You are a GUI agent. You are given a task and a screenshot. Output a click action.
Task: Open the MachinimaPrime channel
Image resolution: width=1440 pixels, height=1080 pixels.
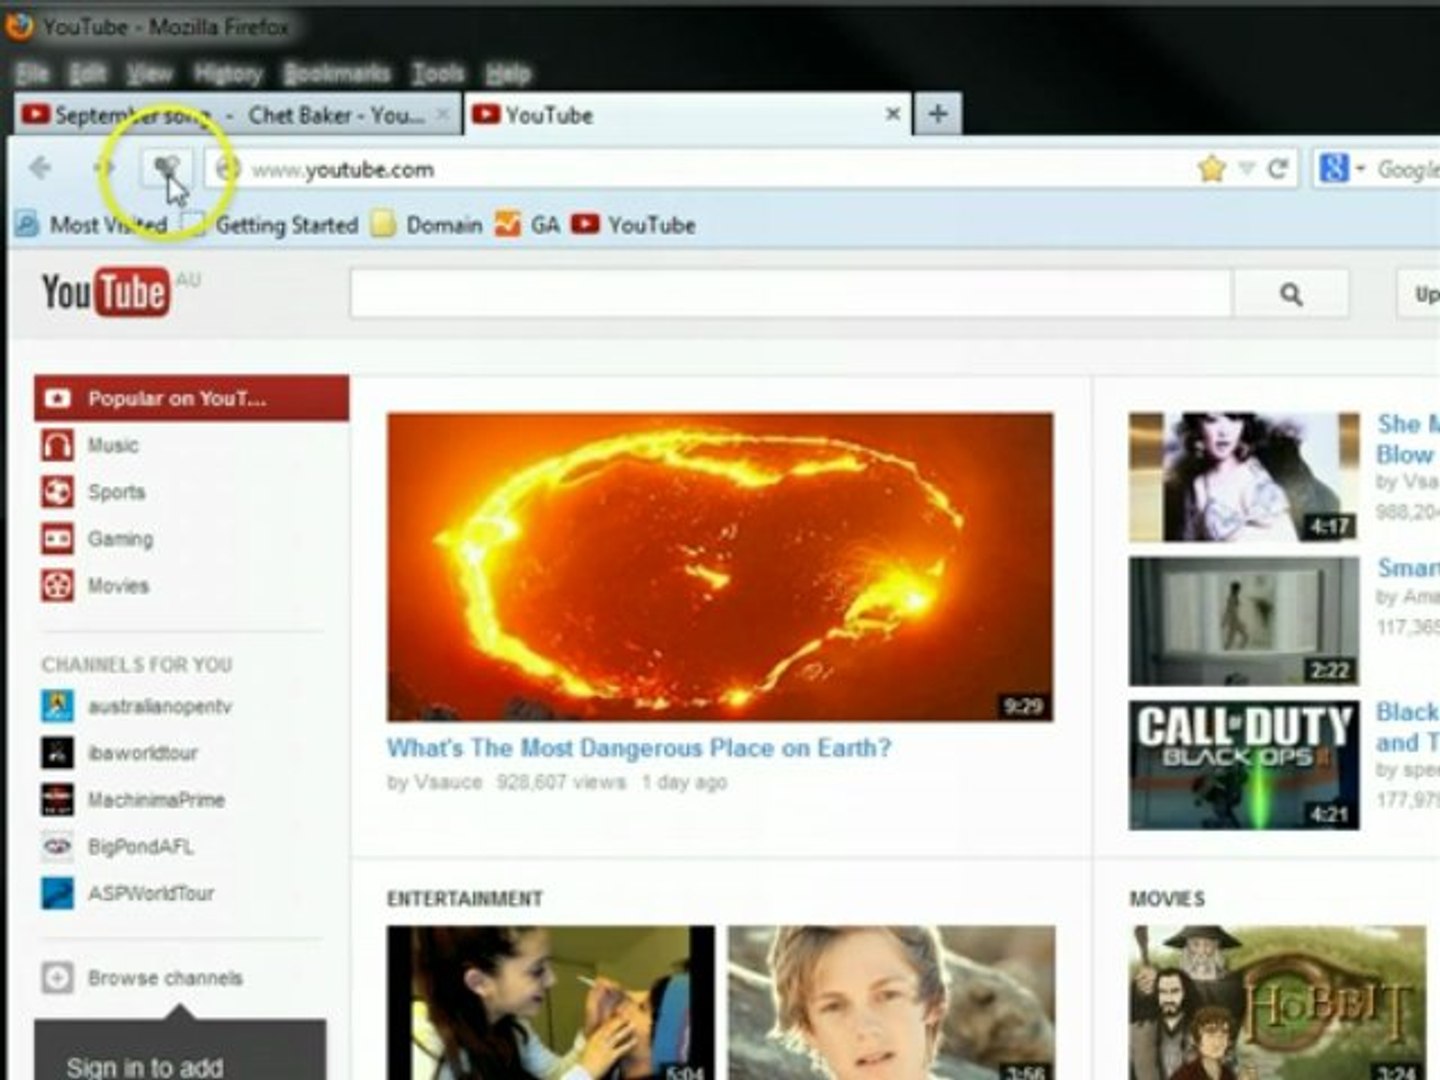pyautogui.click(x=156, y=800)
